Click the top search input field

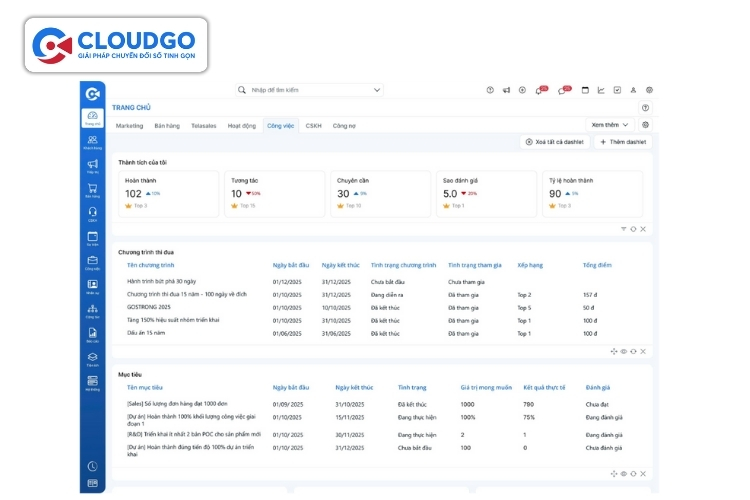pos(308,90)
